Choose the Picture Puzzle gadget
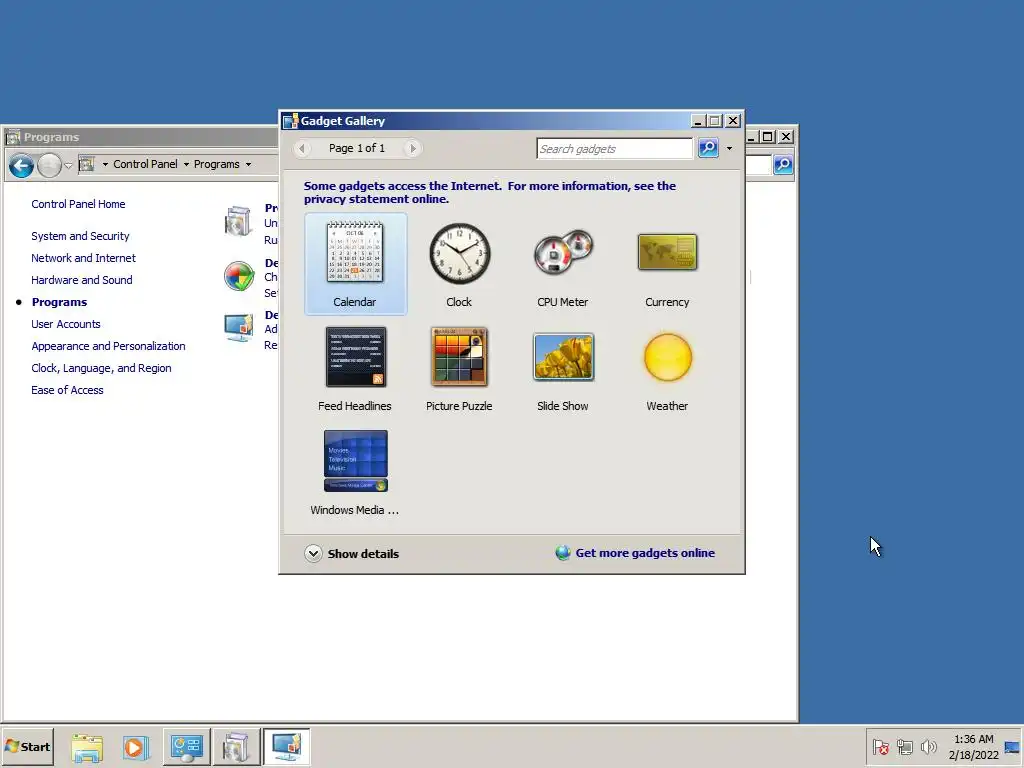The image size is (1024, 768). tap(459, 368)
